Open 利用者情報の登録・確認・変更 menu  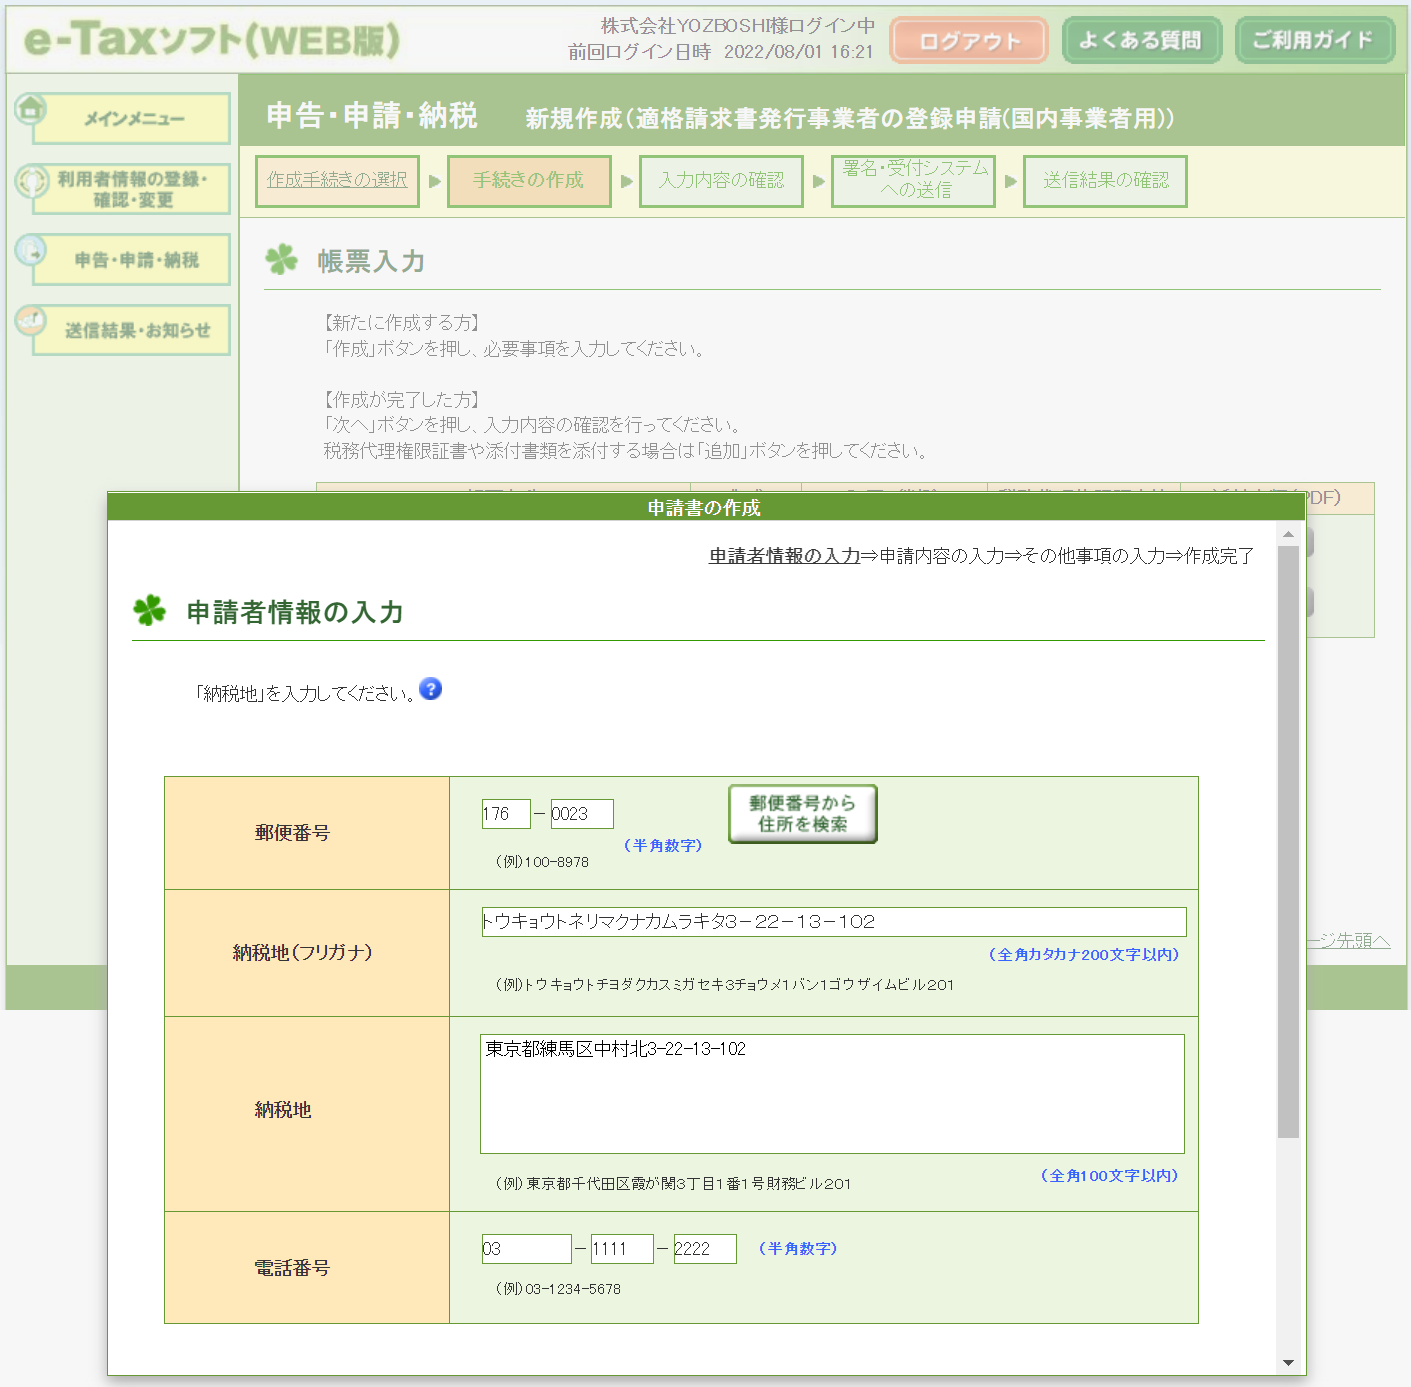click(132, 189)
